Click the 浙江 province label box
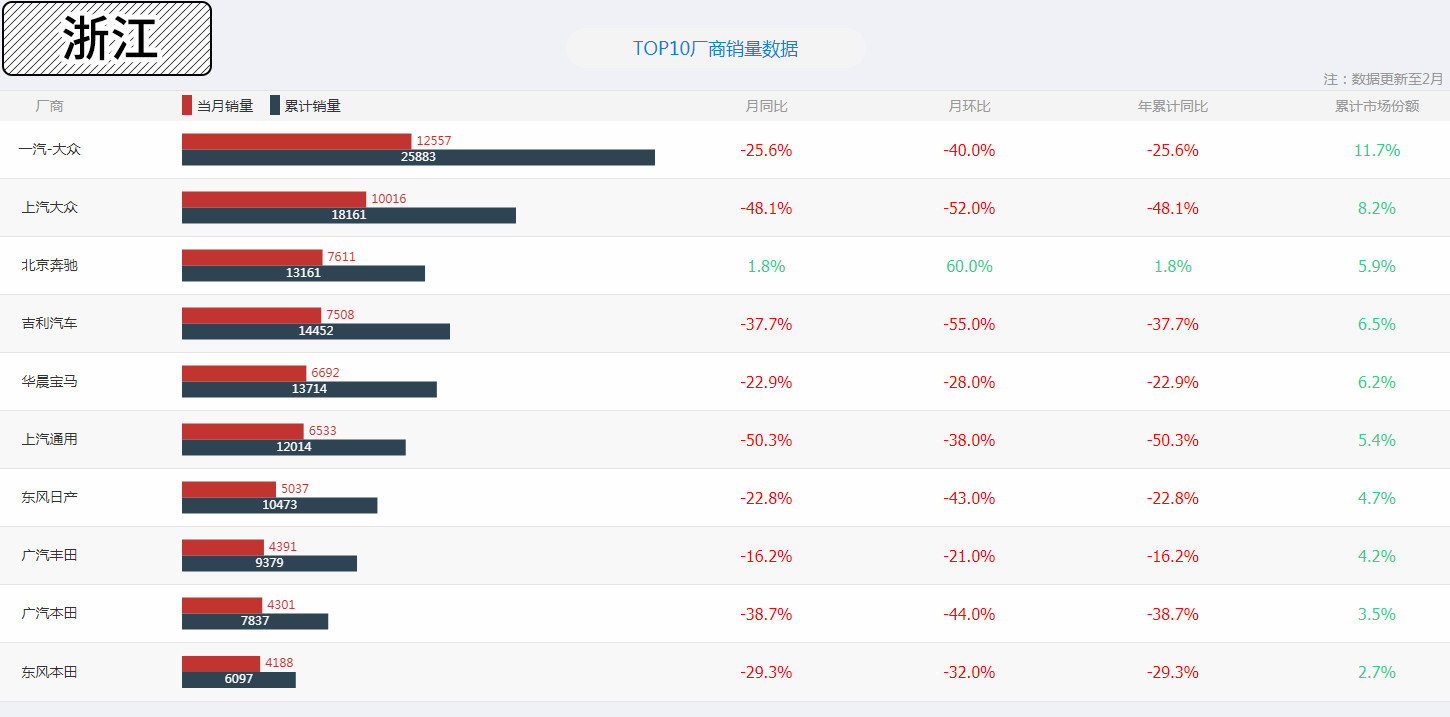This screenshot has height=717, width=1450. point(107,39)
